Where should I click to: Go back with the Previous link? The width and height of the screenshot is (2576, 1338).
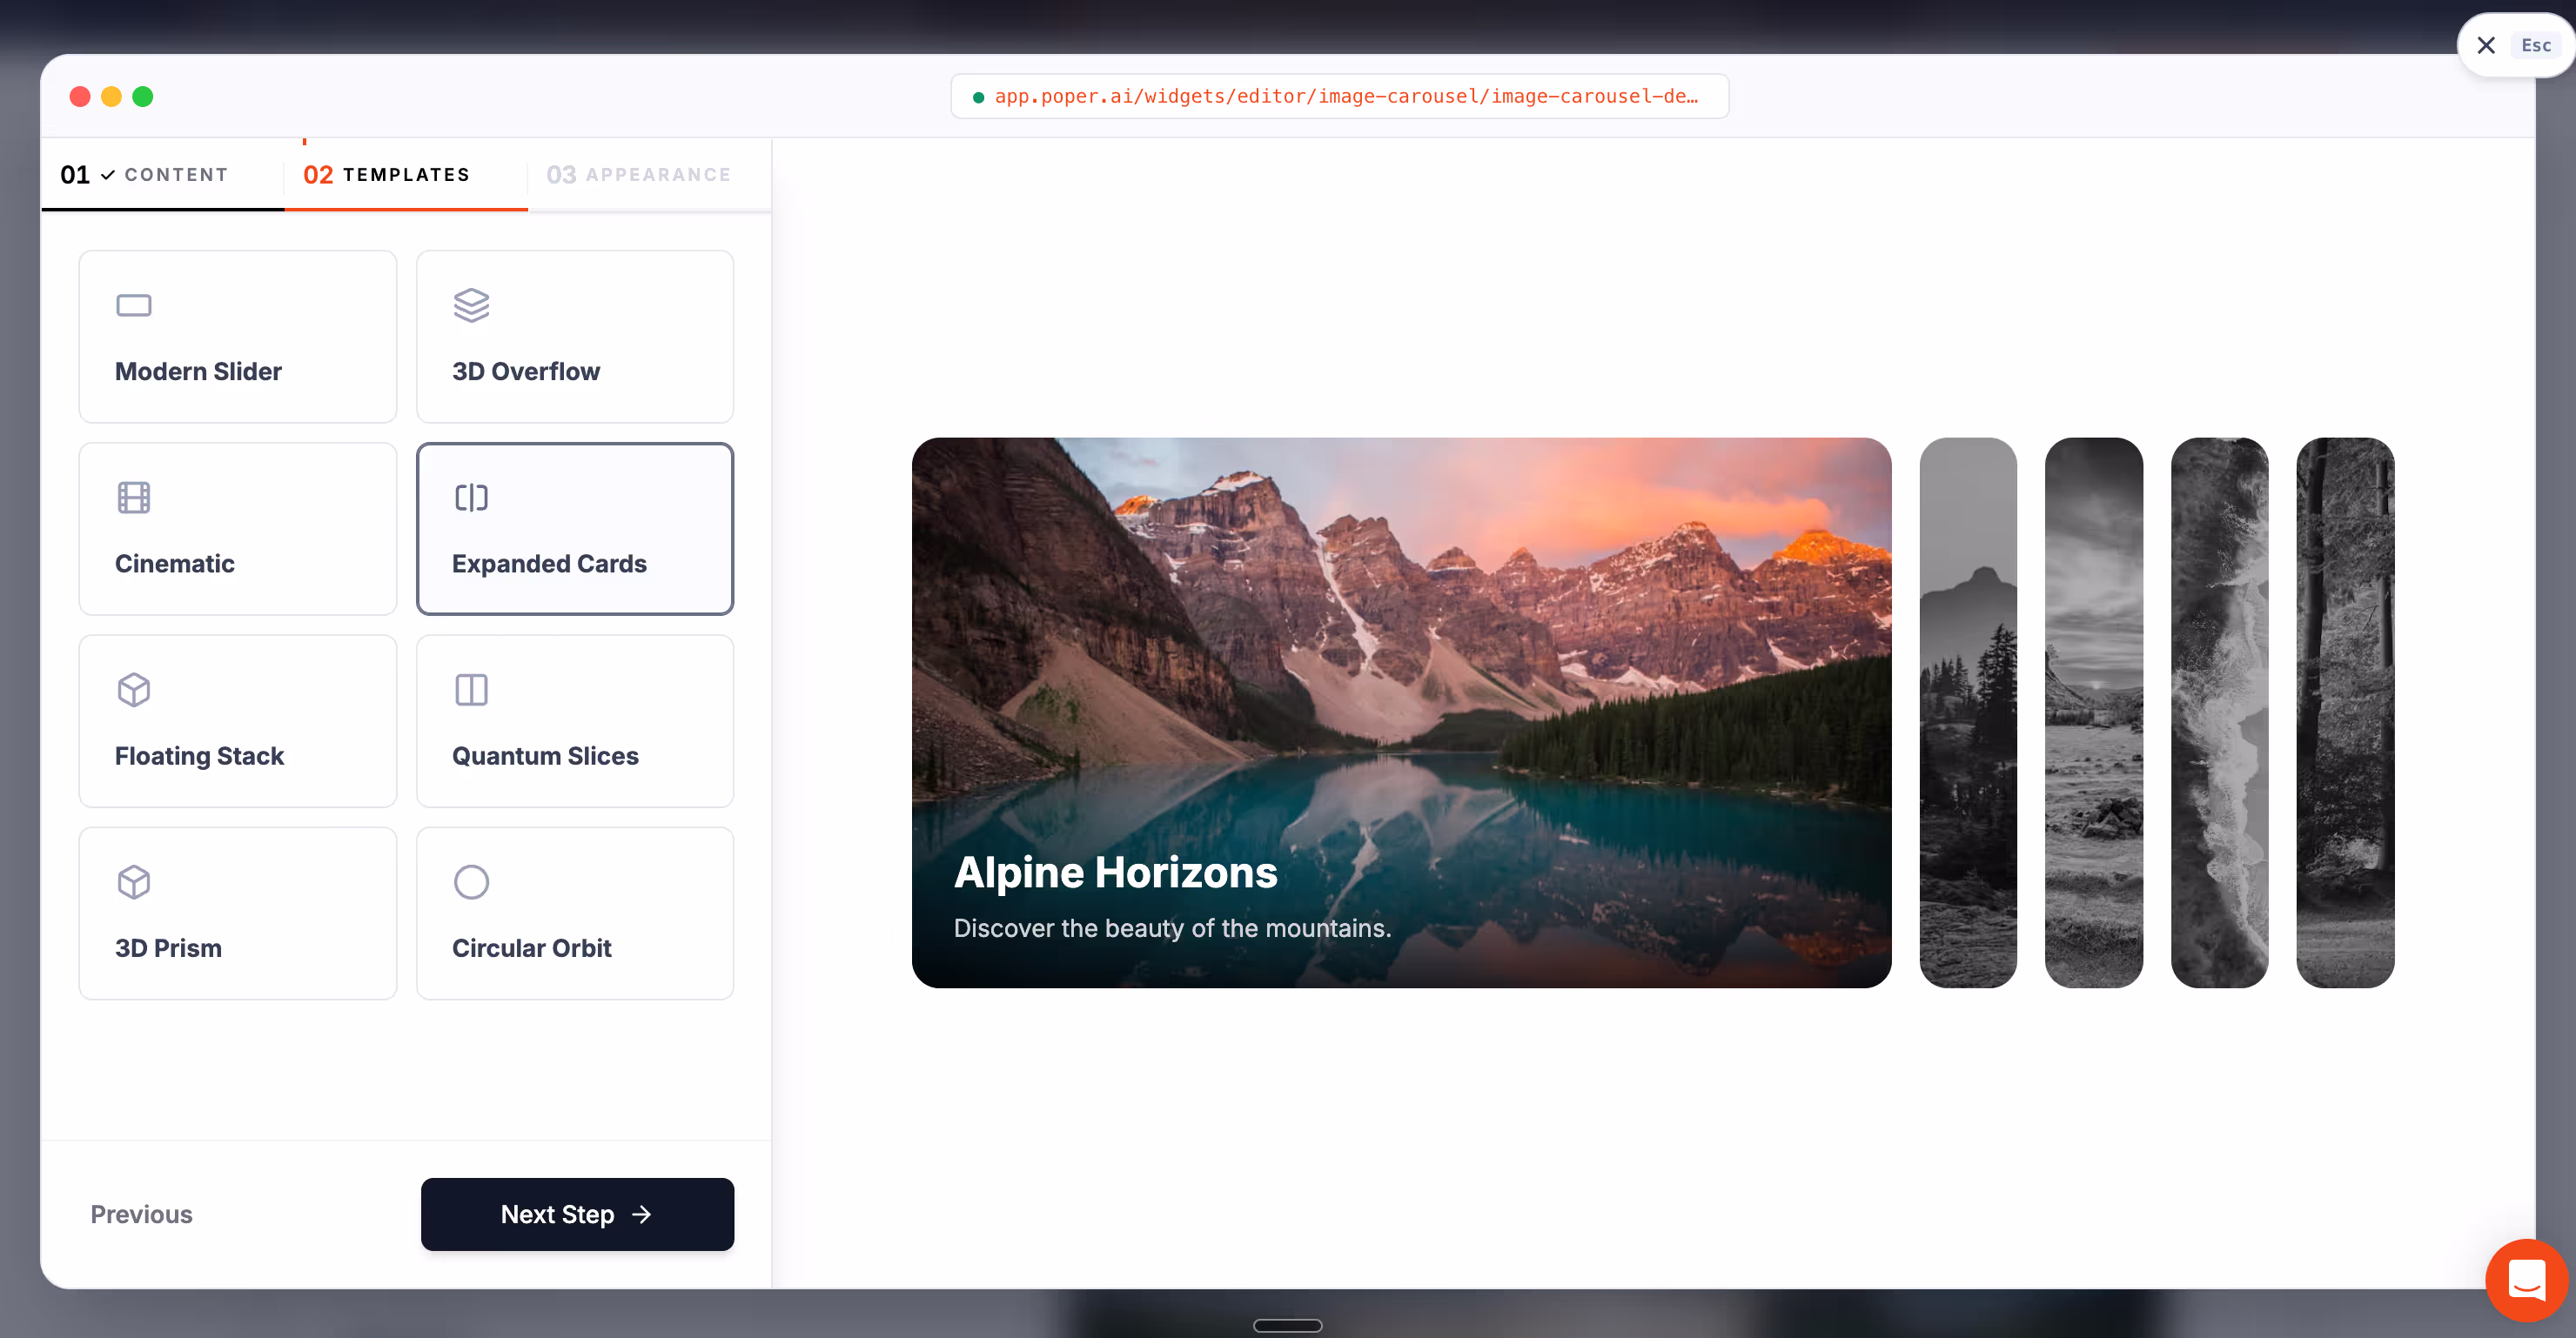pos(141,1214)
